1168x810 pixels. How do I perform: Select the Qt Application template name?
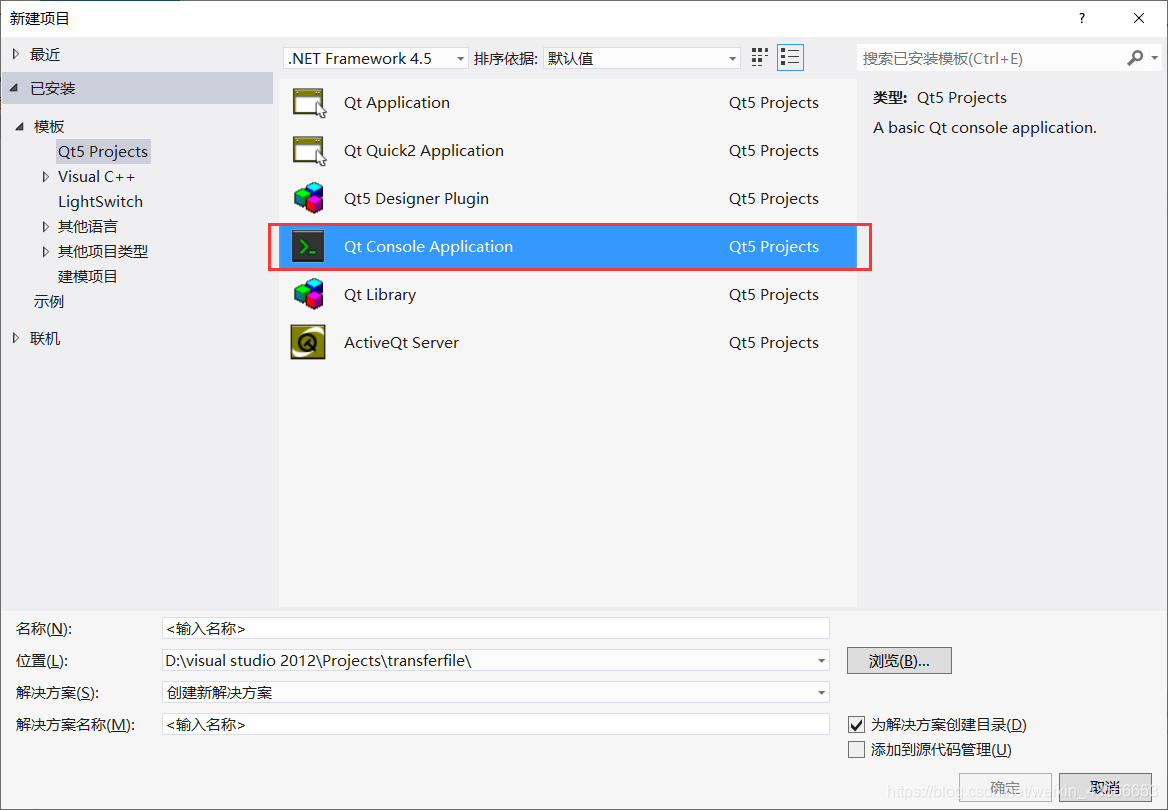[396, 103]
